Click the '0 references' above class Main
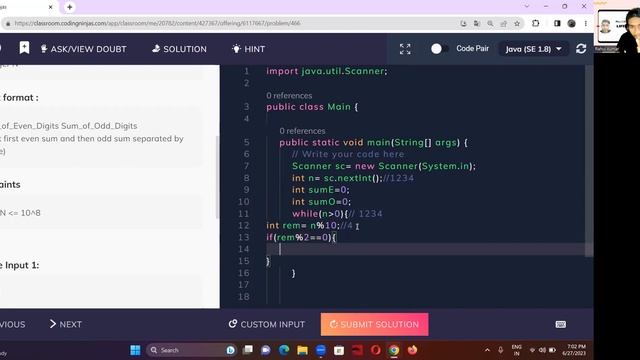The width and height of the screenshot is (640, 360). tap(289, 96)
